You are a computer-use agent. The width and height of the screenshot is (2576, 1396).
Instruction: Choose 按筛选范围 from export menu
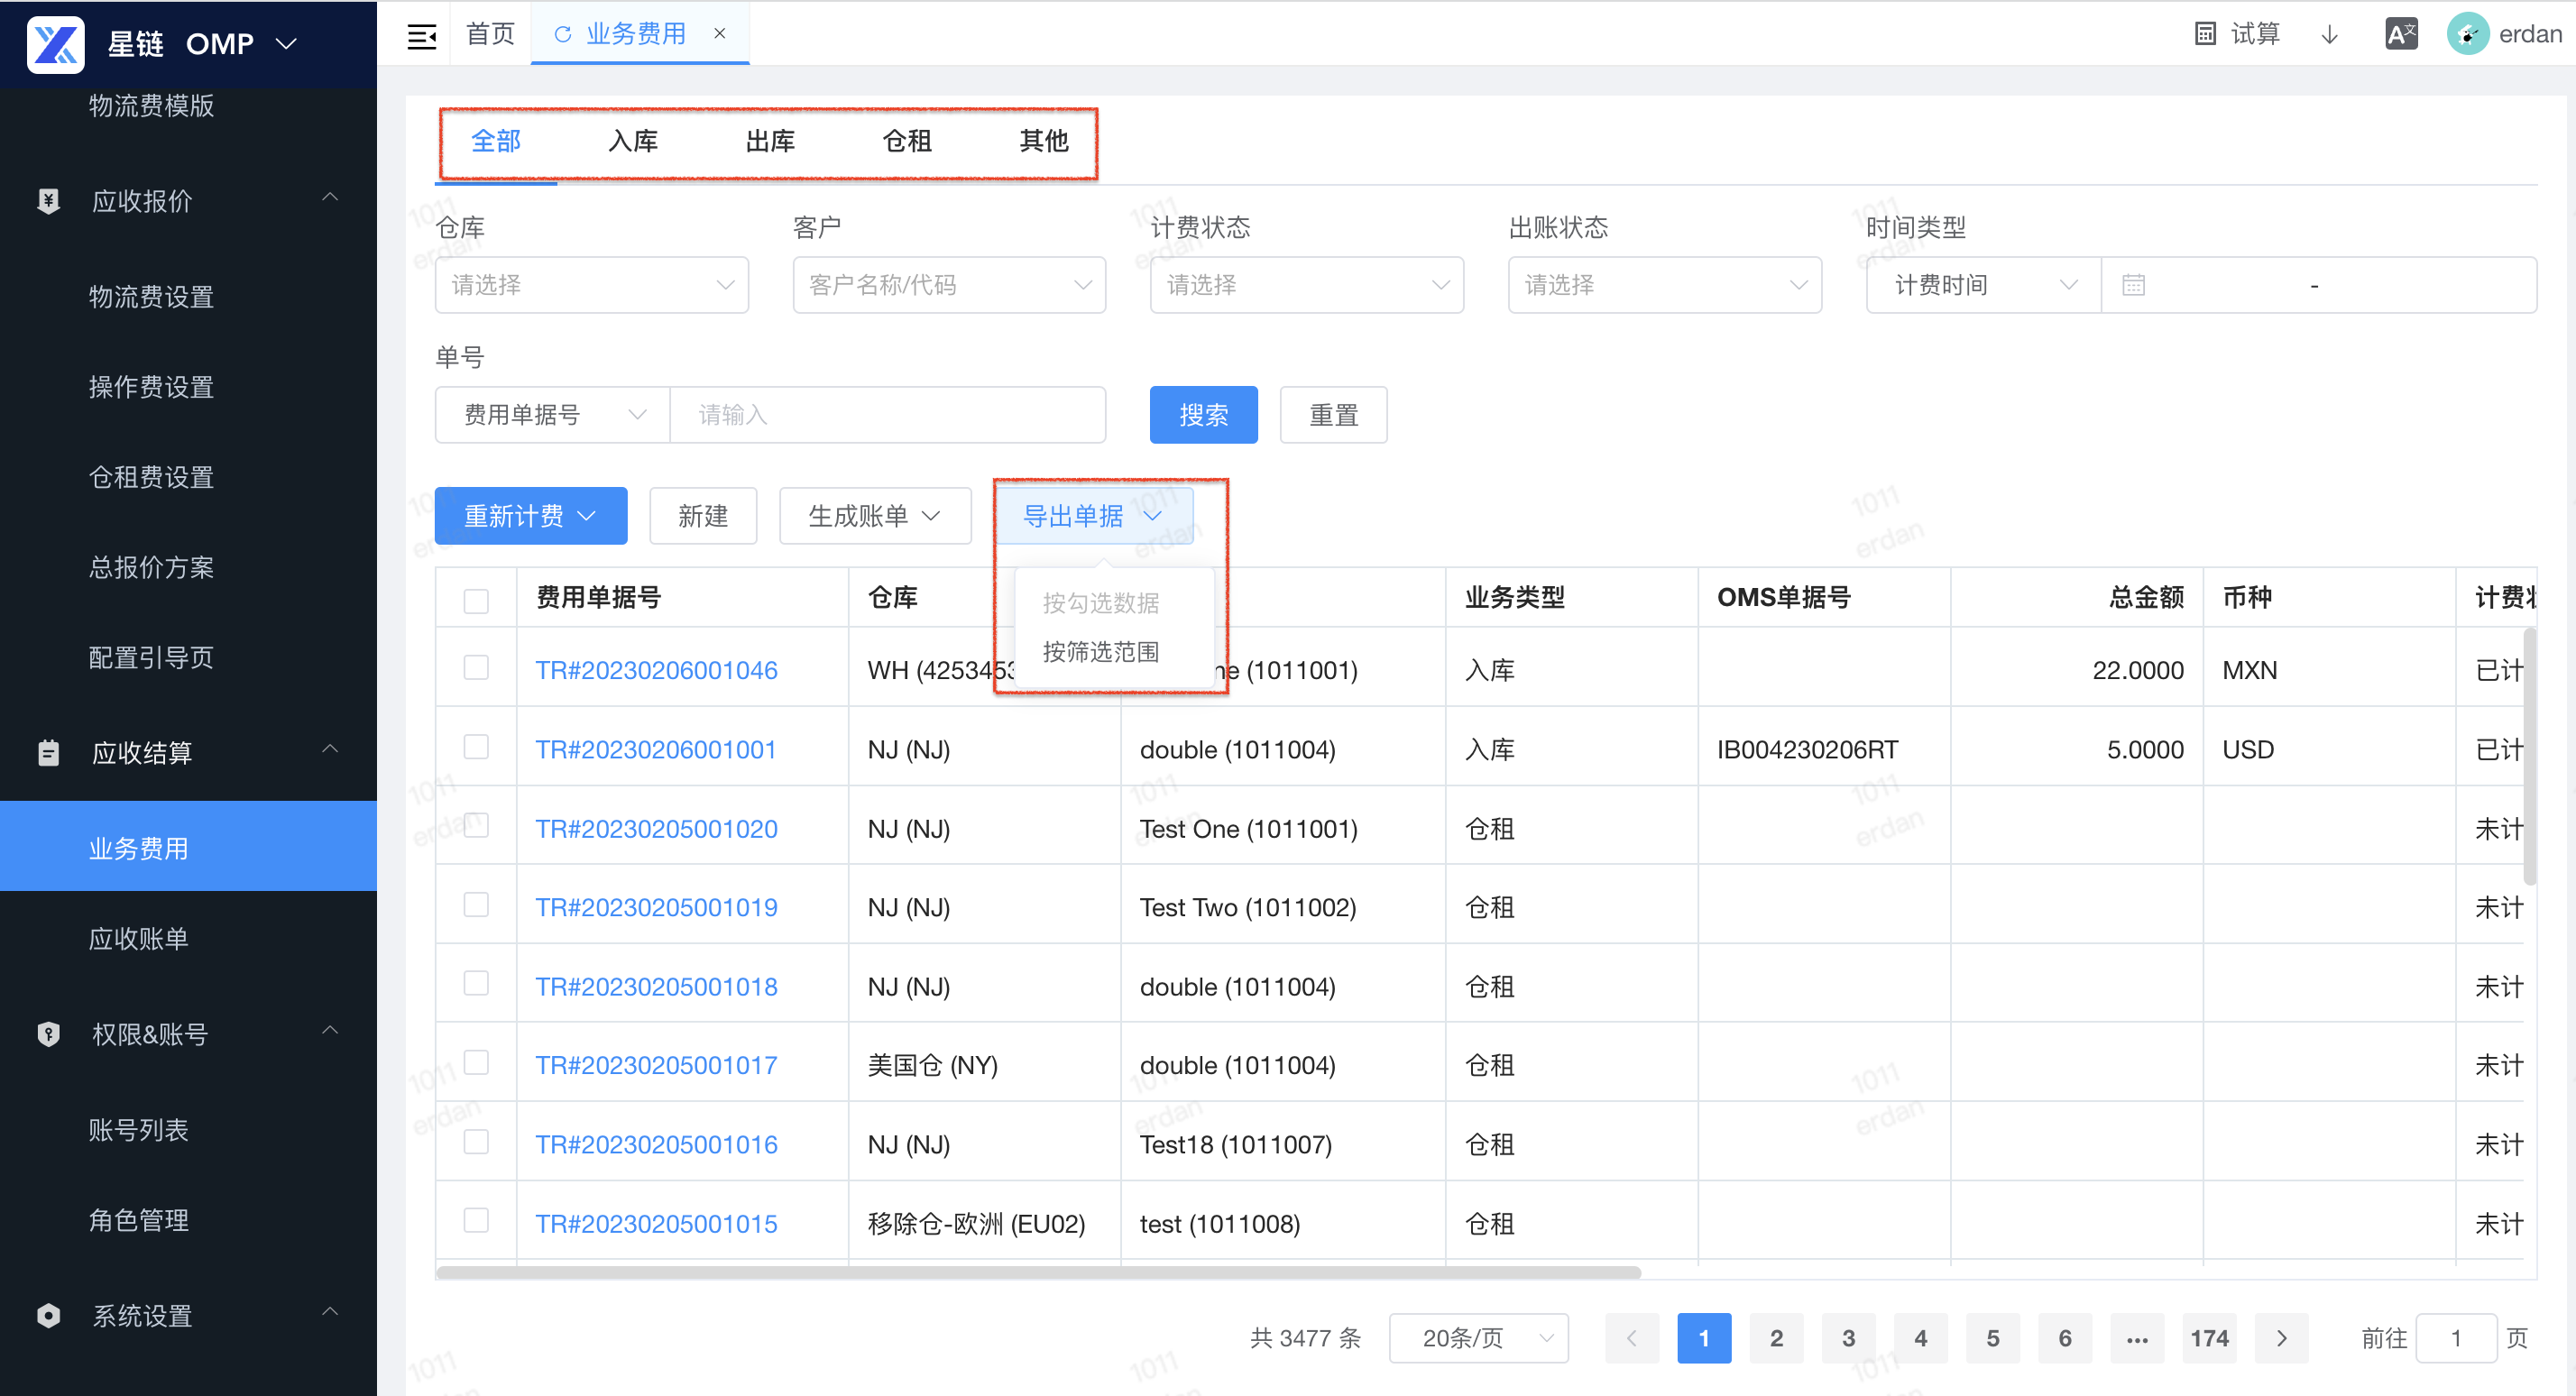pyautogui.click(x=1101, y=652)
